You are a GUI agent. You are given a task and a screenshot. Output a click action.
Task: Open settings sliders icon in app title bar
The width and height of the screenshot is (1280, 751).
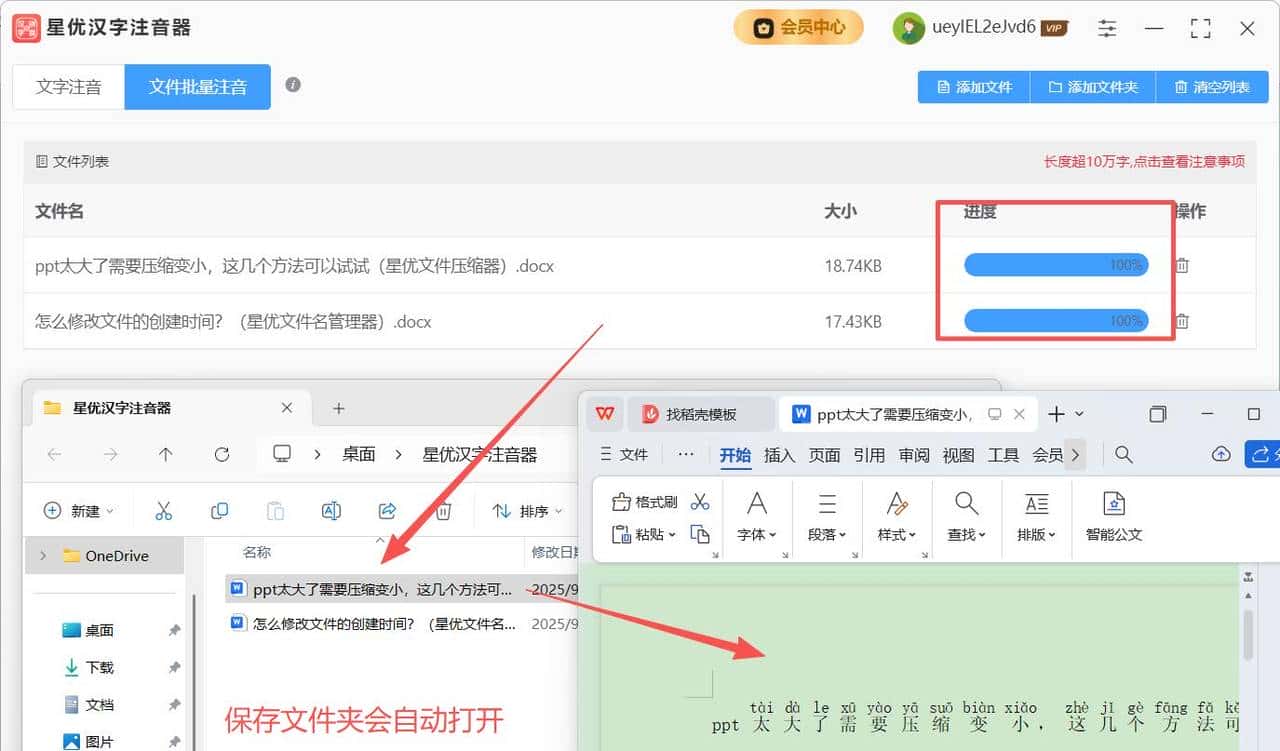pos(1106,29)
